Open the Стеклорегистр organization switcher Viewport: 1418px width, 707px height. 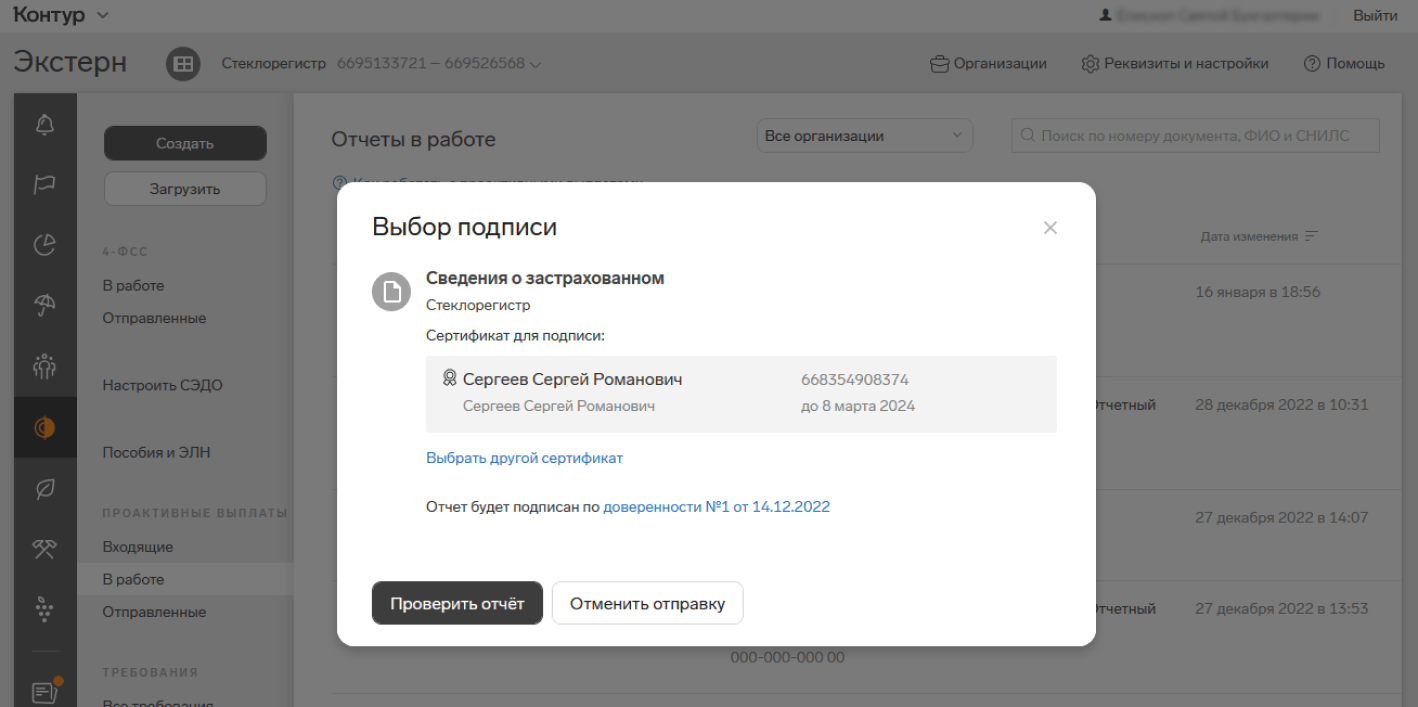coord(381,64)
